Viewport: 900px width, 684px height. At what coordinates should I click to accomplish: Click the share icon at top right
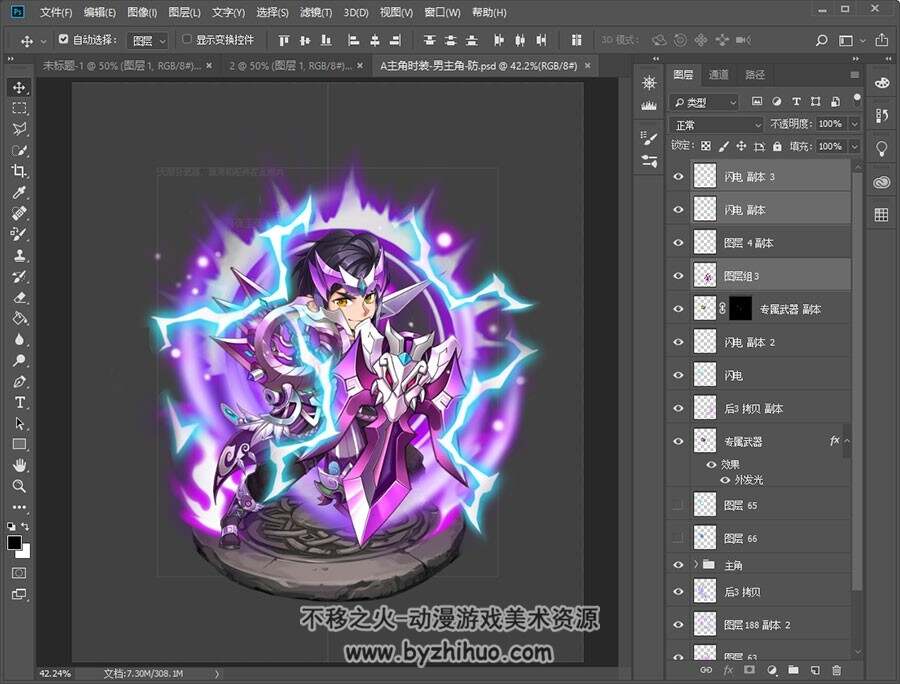882,40
